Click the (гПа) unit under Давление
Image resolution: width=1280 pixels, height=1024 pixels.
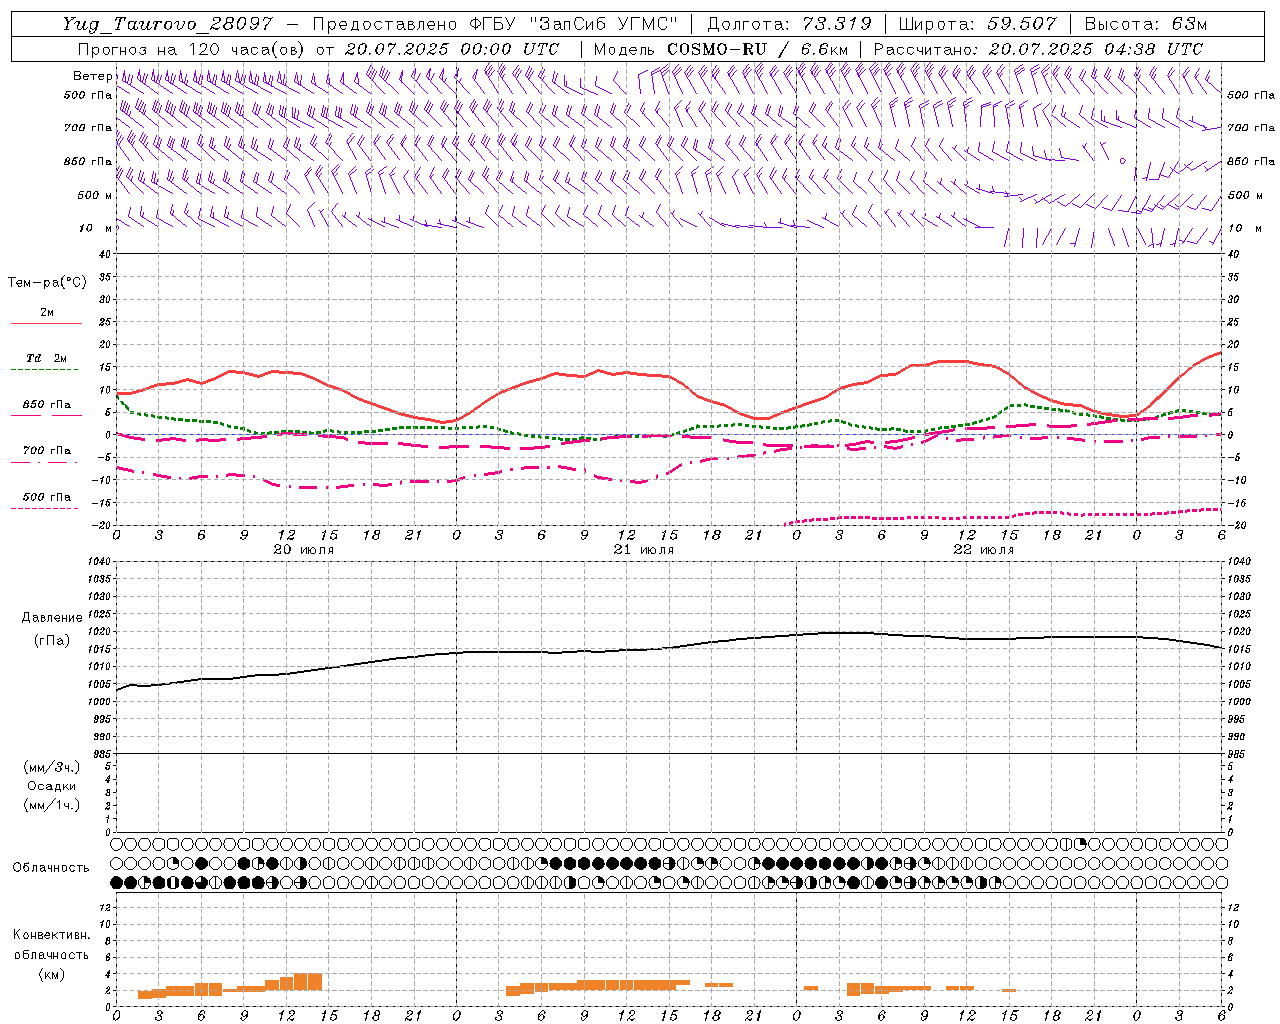click(x=52, y=640)
